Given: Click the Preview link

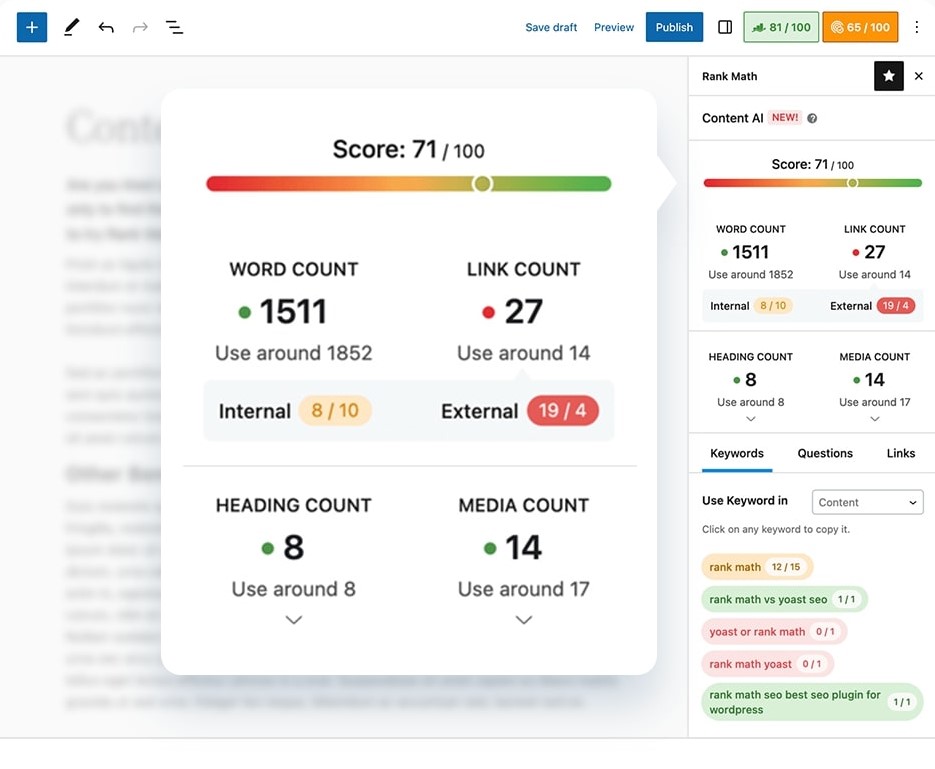Looking at the screenshot, I should pyautogui.click(x=614, y=27).
